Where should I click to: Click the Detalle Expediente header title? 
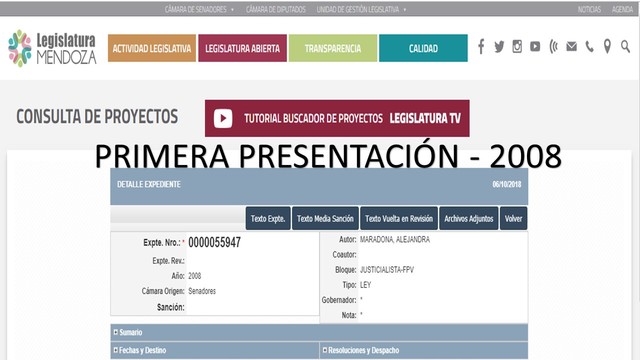coord(149,184)
